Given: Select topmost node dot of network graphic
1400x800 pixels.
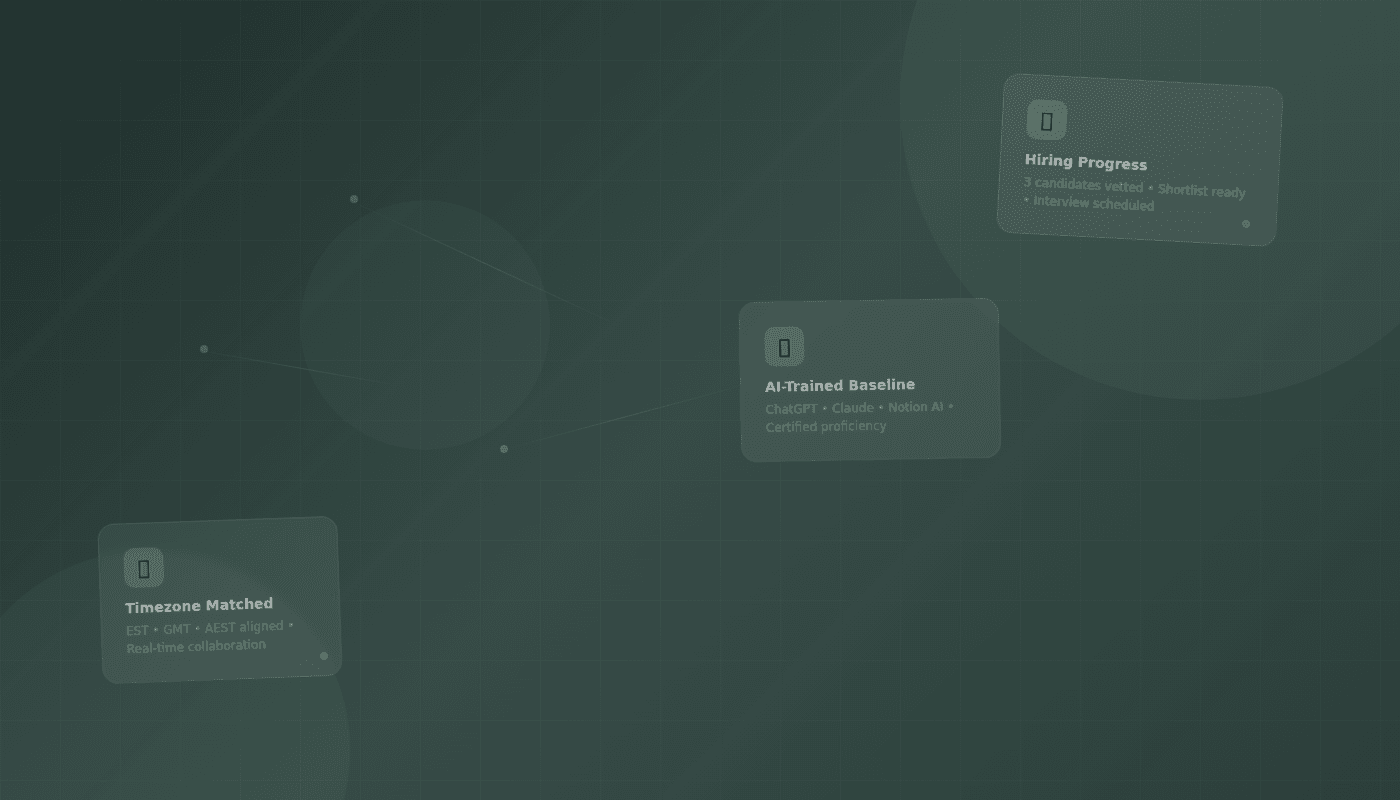Looking at the screenshot, I should [x=354, y=199].
